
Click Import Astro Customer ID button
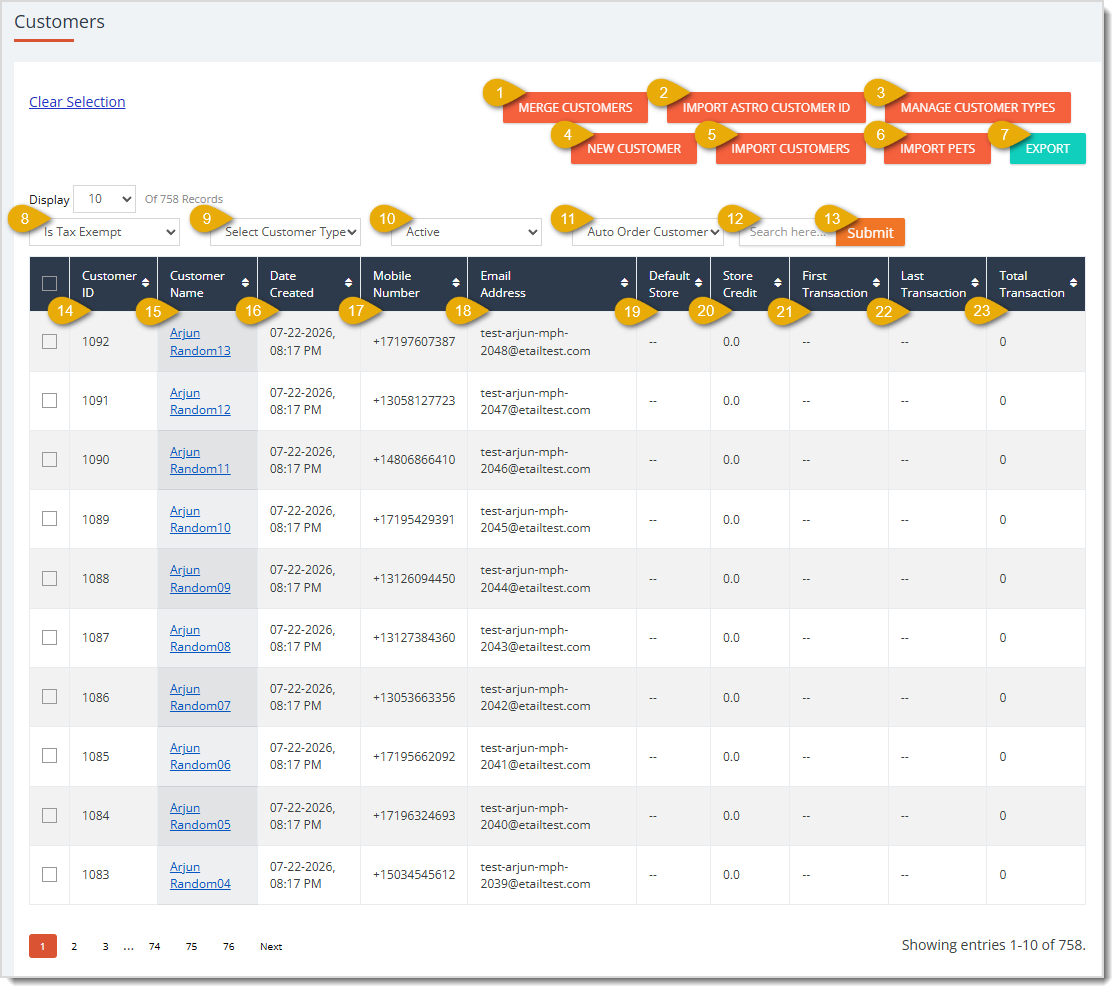coord(766,108)
